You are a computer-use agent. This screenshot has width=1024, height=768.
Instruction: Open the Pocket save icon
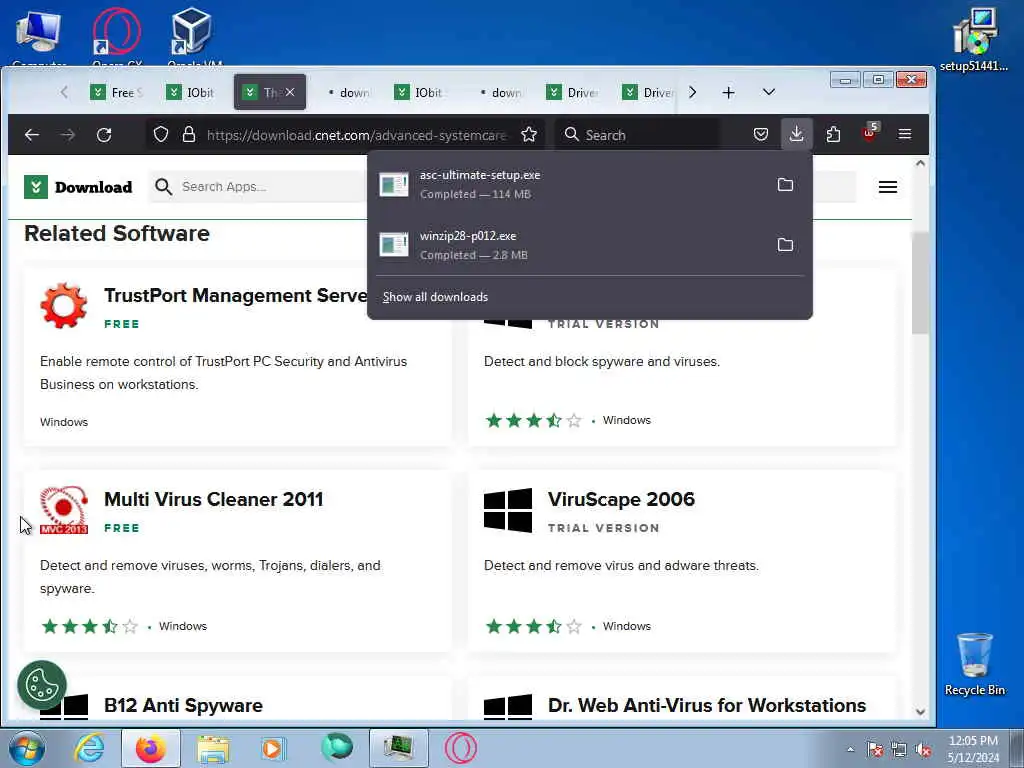point(761,135)
